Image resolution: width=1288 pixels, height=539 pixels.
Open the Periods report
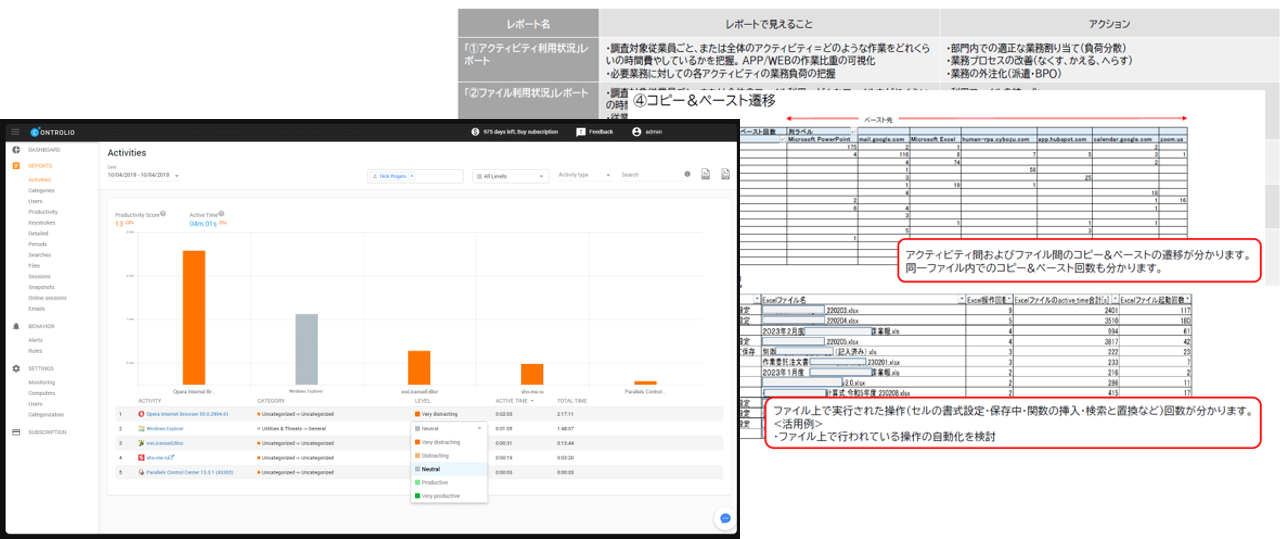click(37, 244)
